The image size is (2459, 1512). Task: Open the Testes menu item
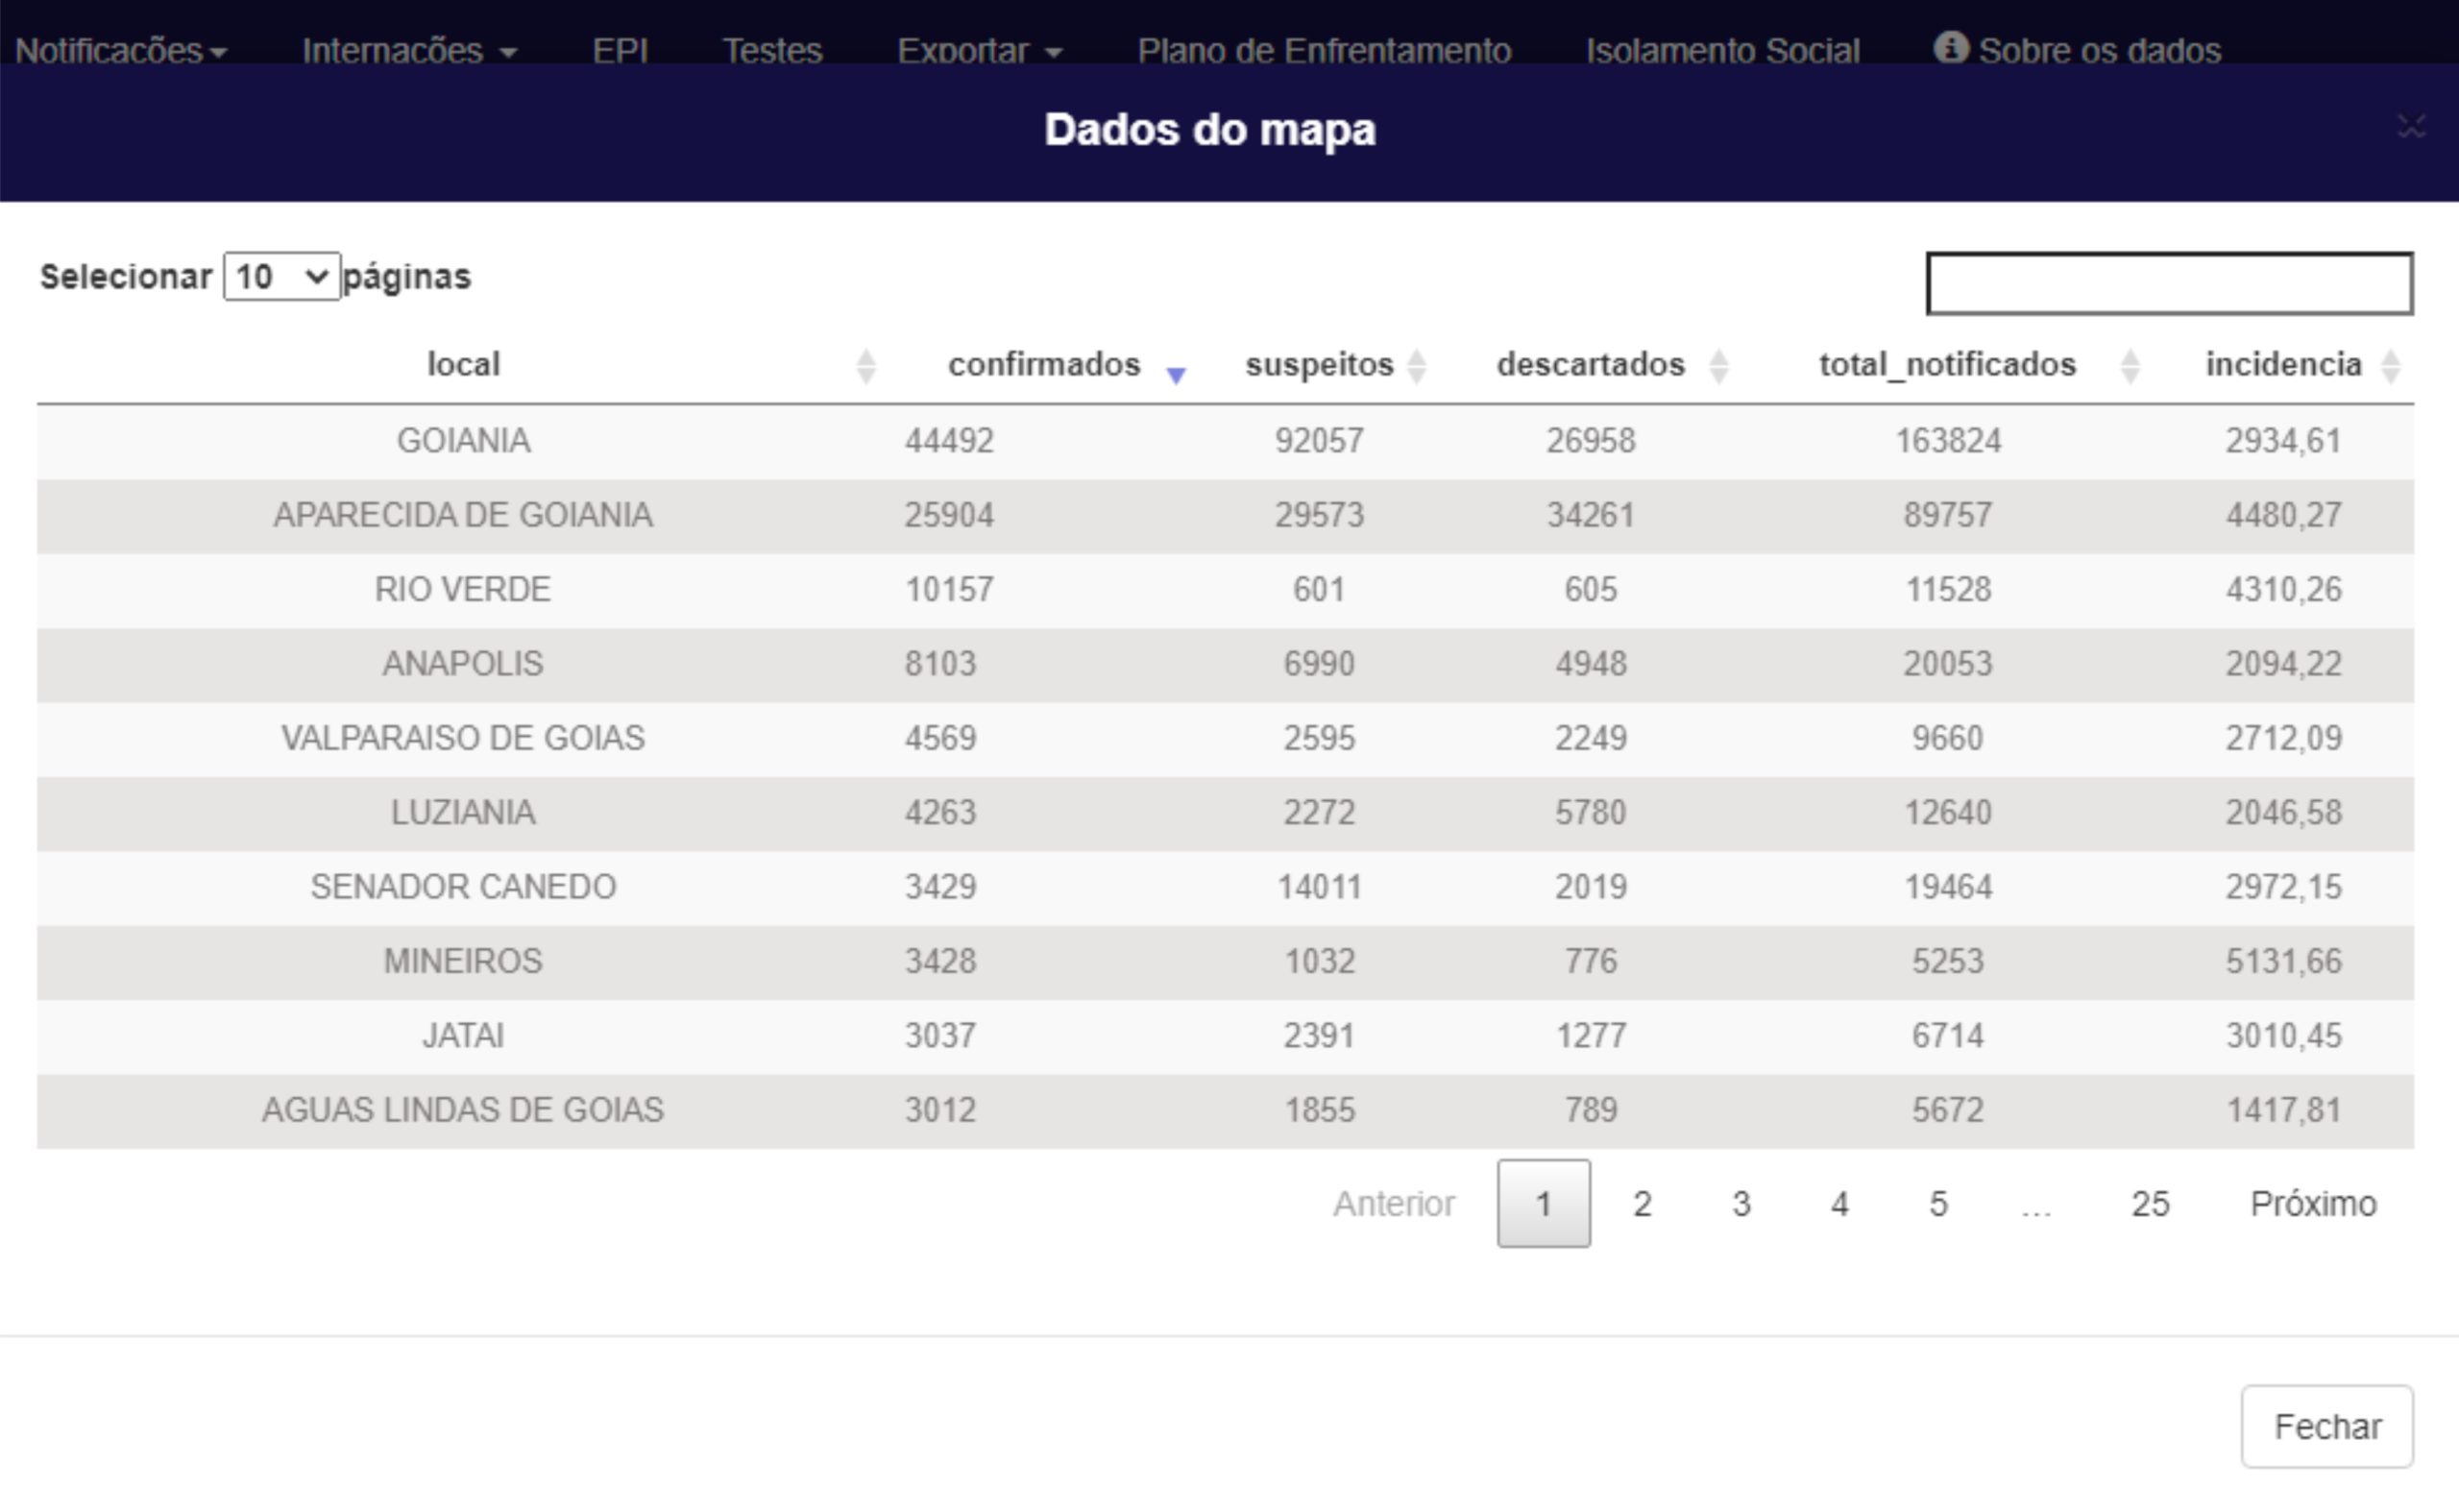coord(772,50)
